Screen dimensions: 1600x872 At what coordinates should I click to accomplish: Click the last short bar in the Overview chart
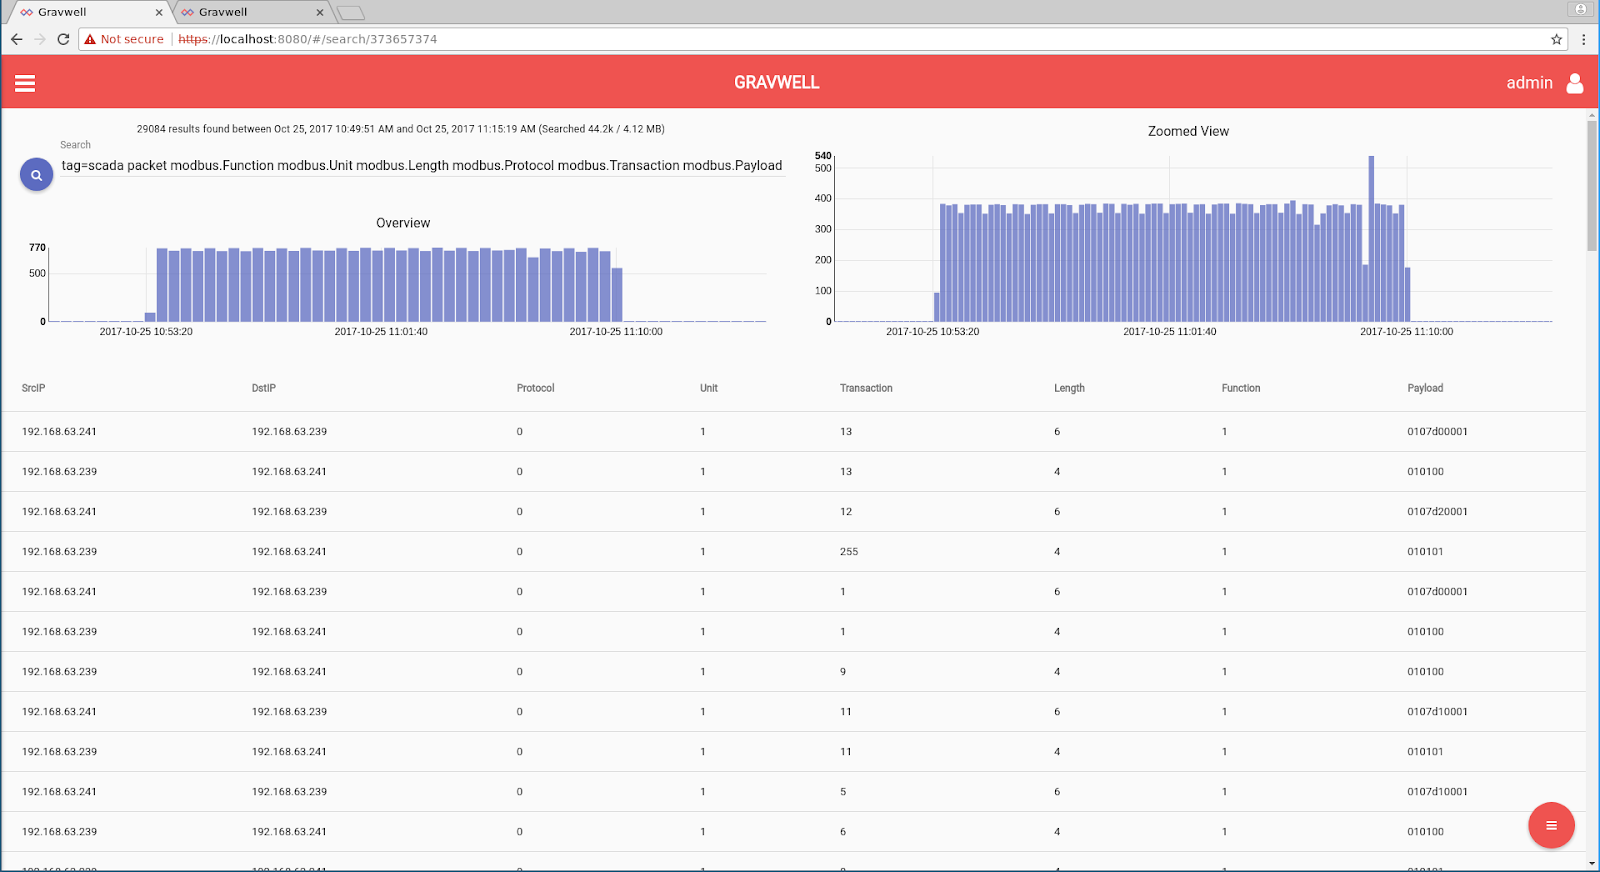pyautogui.click(x=617, y=294)
